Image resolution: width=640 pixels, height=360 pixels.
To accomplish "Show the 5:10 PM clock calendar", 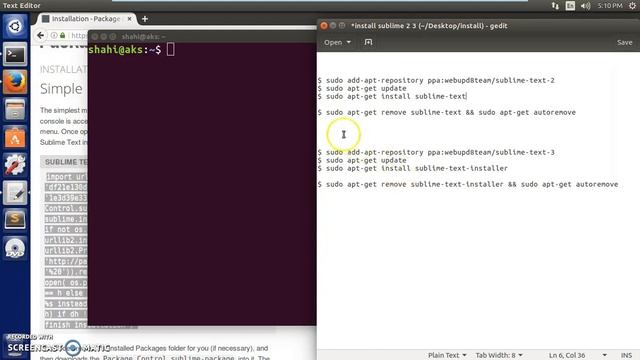I will [x=610, y=6].
